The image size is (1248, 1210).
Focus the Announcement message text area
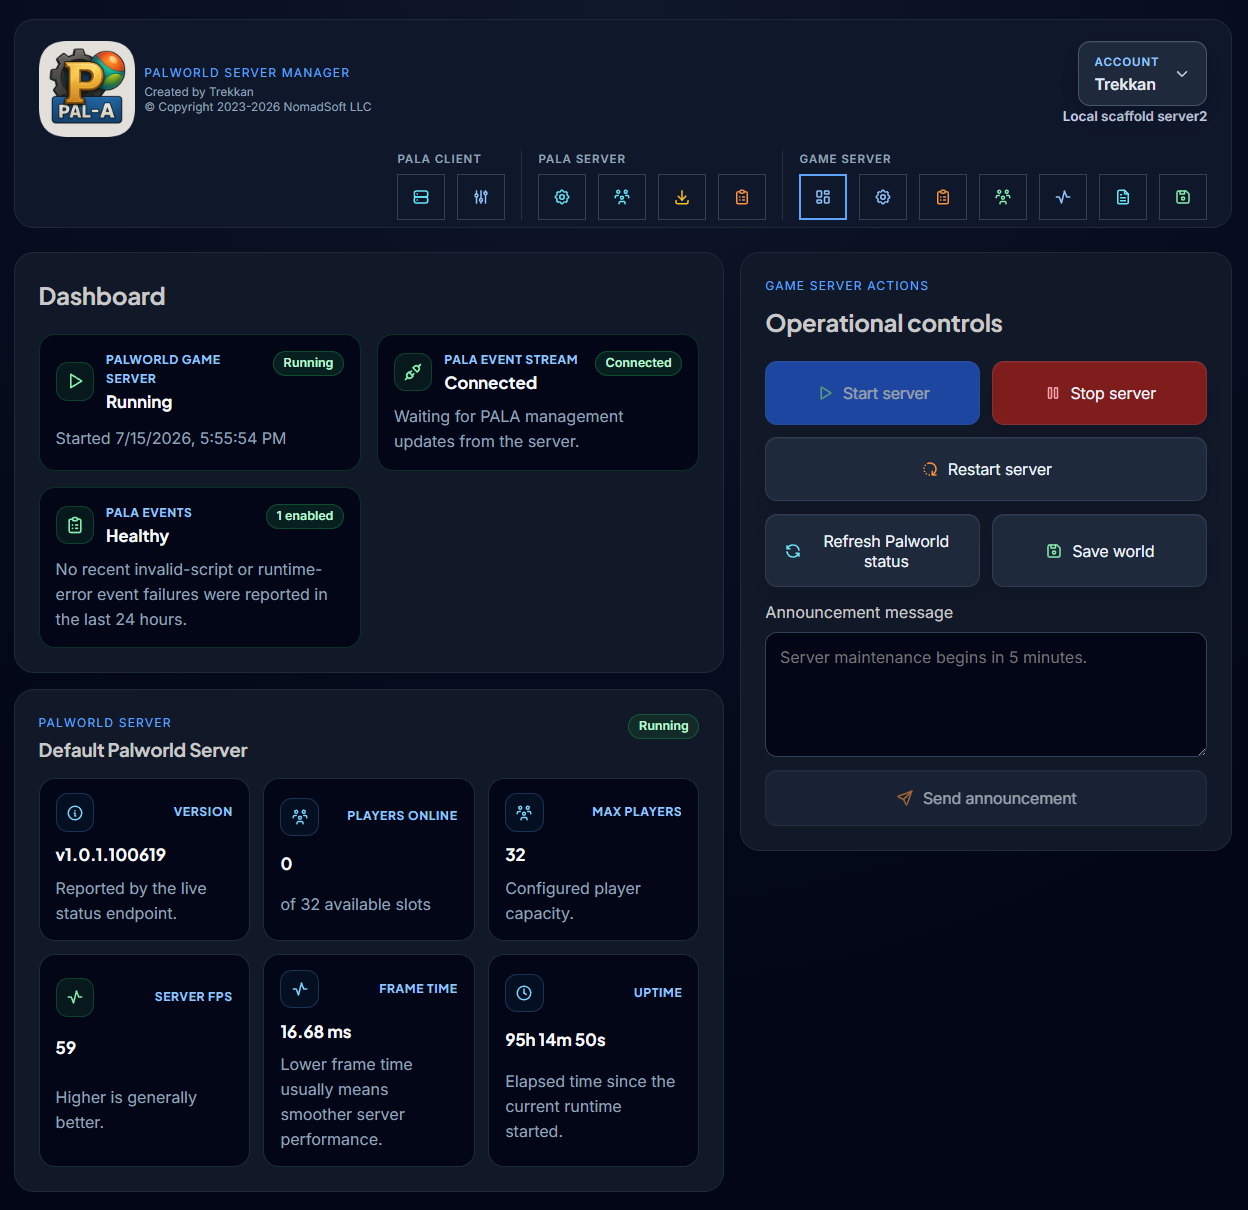coord(986,694)
